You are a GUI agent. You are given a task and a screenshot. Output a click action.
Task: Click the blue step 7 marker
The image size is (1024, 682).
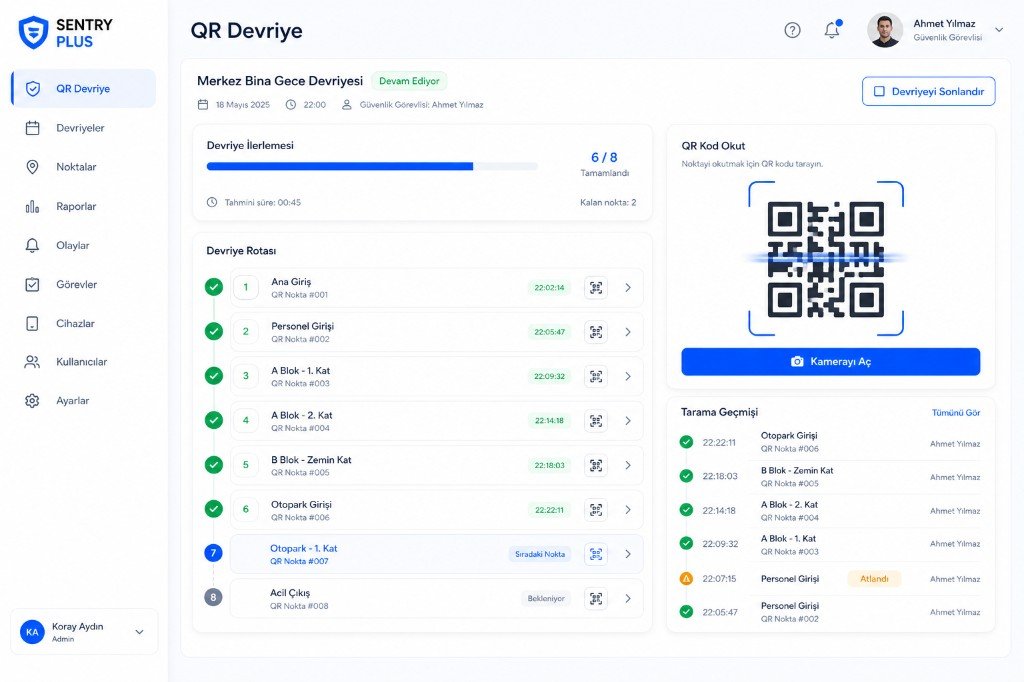point(214,553)
